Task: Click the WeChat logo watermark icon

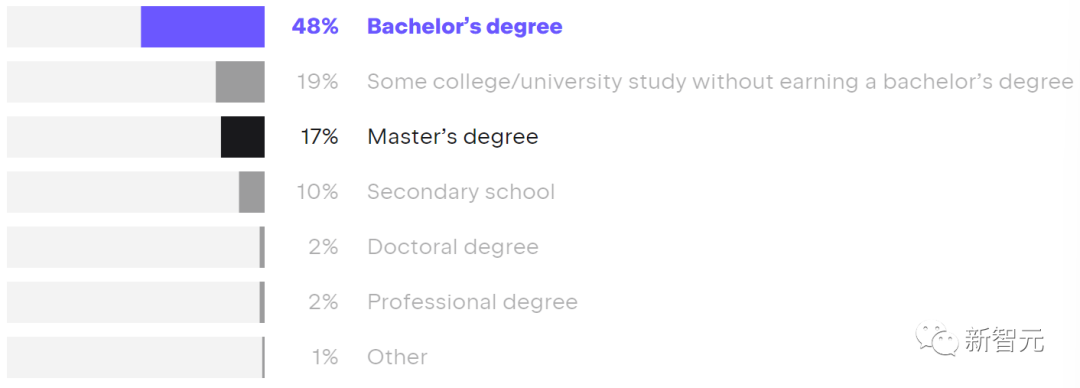Action: 937,339
